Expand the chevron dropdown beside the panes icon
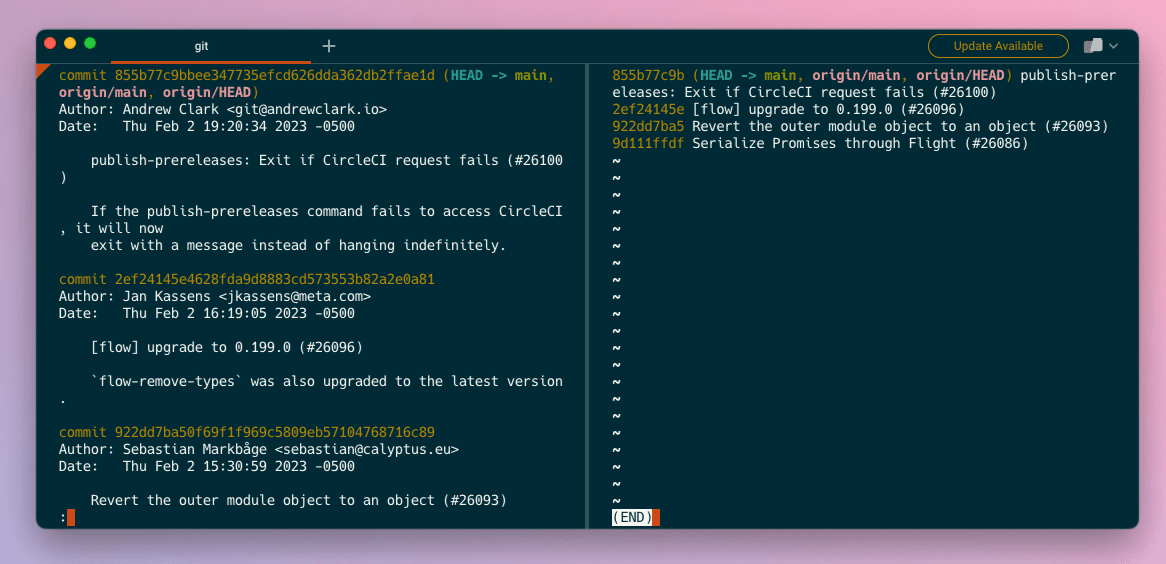This screenshot has height=564, width=1166. pos(1114,46)
